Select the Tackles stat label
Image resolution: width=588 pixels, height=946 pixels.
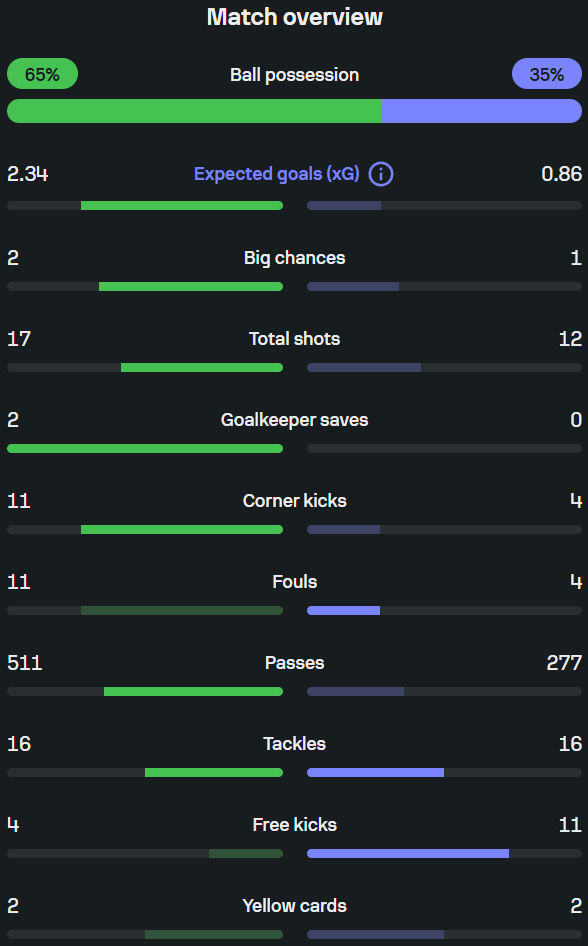(x=294, y=743)
